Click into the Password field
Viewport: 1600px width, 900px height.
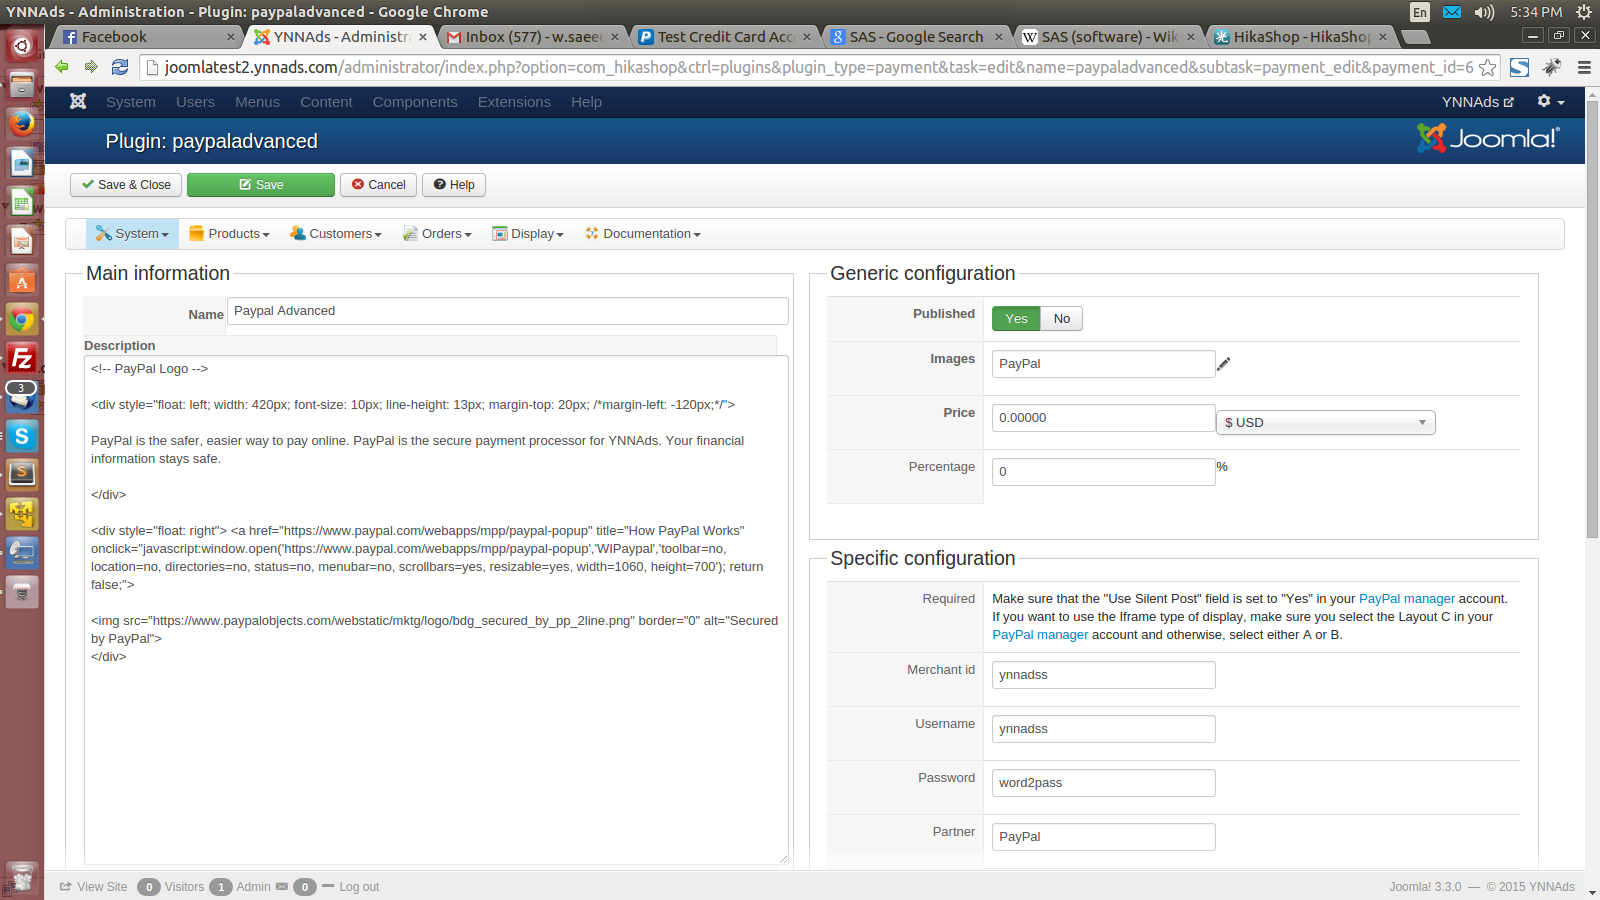(1104, 783)
